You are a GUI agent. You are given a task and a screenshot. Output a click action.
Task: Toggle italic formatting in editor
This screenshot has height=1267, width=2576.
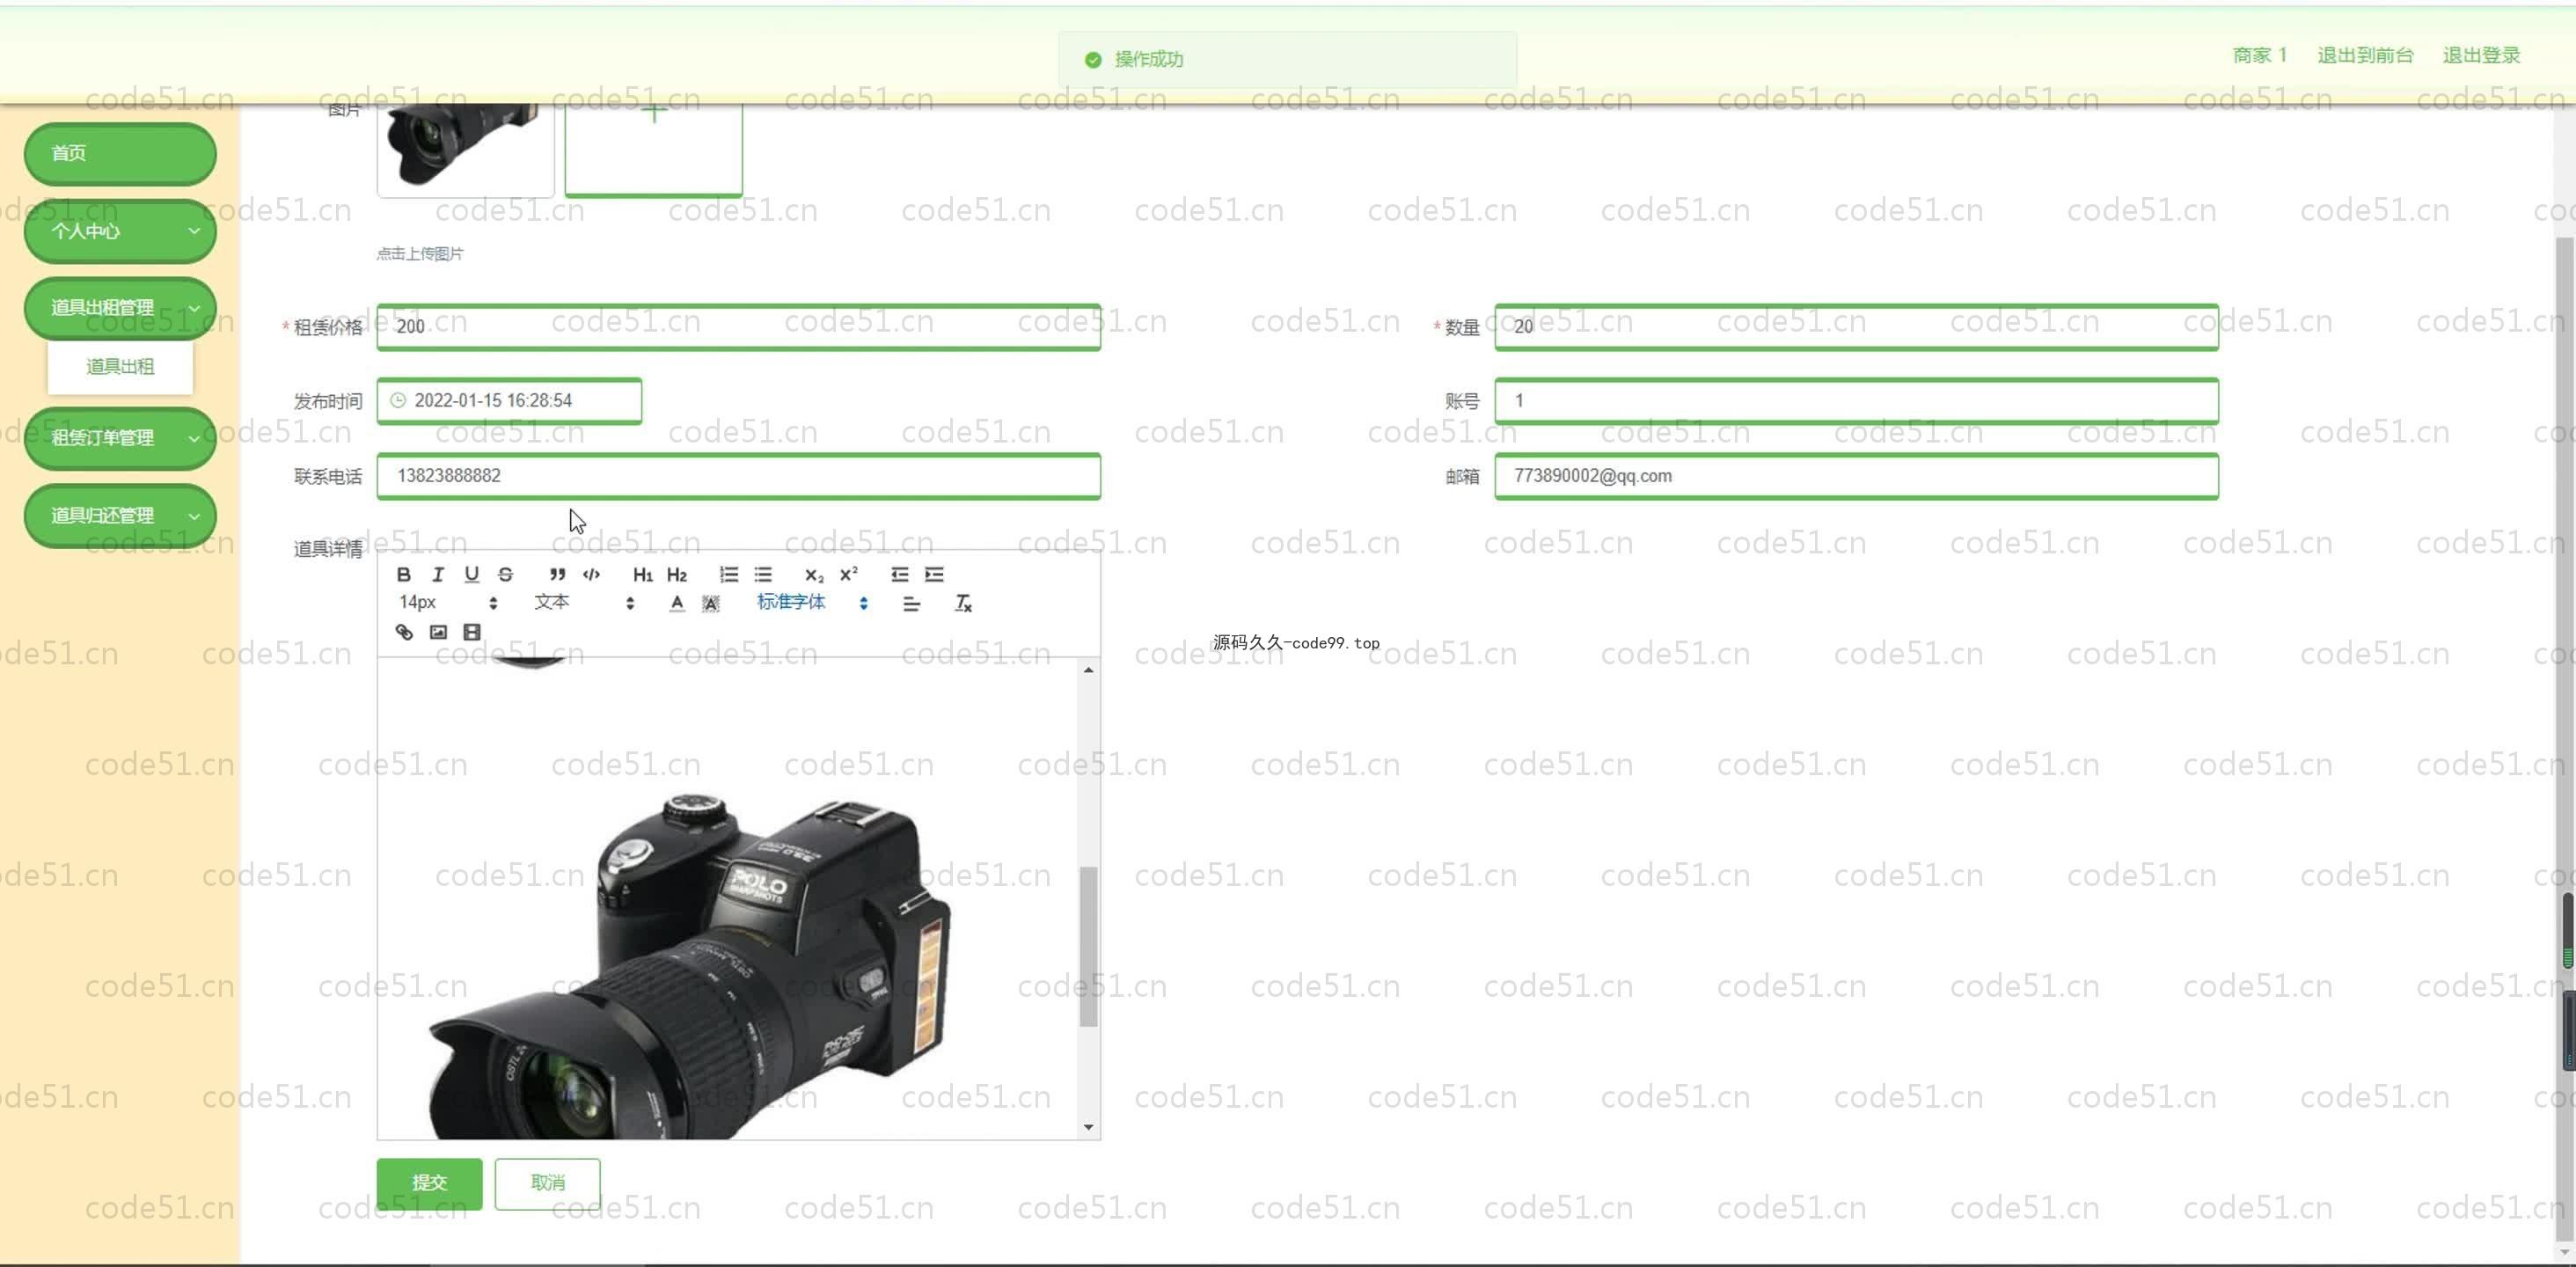point(437,574)
